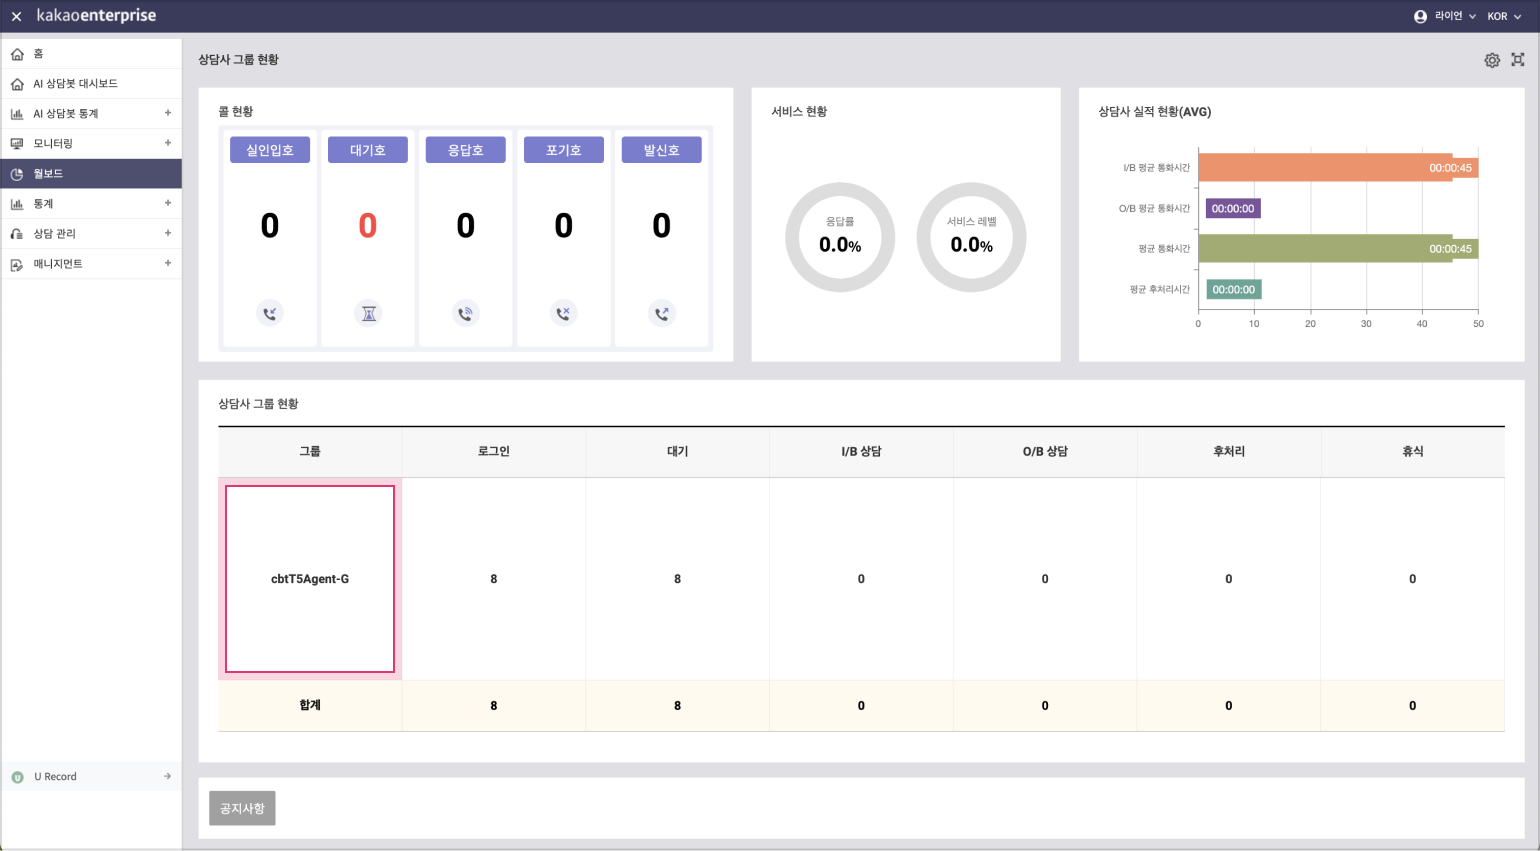Click the answered call icon under 응답호
Screen dimensions: 1540x851
coord(466,314)
